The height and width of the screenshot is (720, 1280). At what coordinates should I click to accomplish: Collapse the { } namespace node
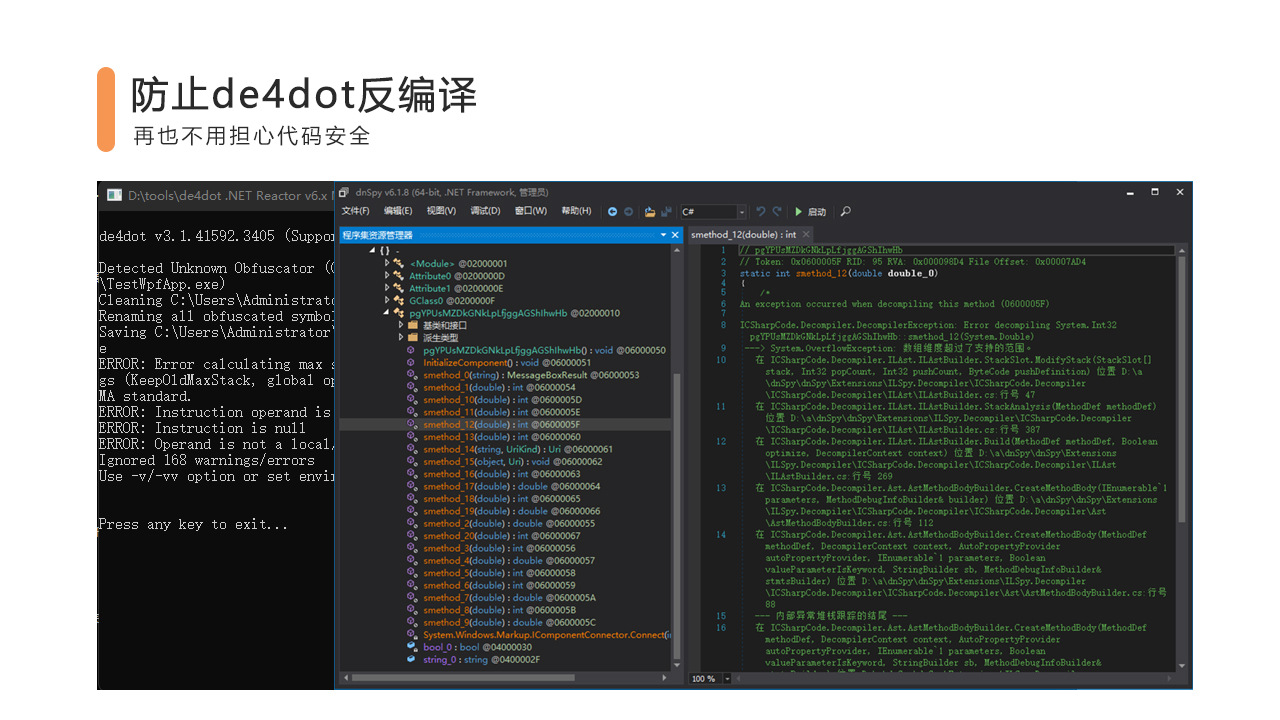click(373, 250)
